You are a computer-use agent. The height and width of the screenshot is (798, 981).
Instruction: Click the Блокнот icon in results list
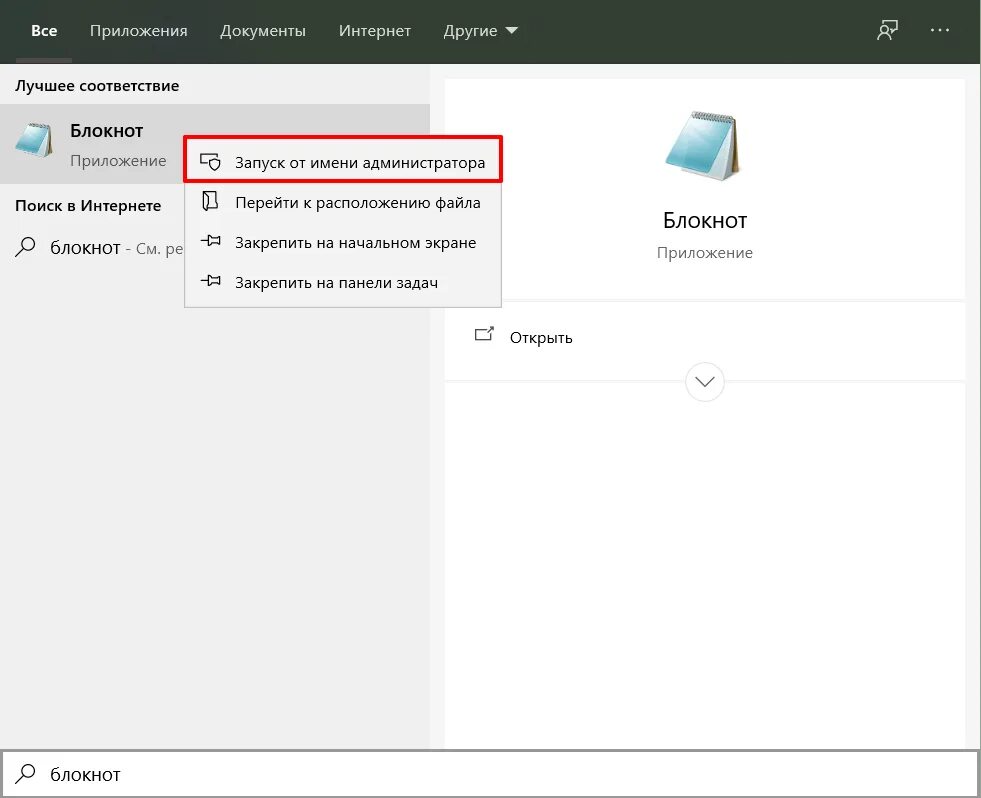point(33,140)
